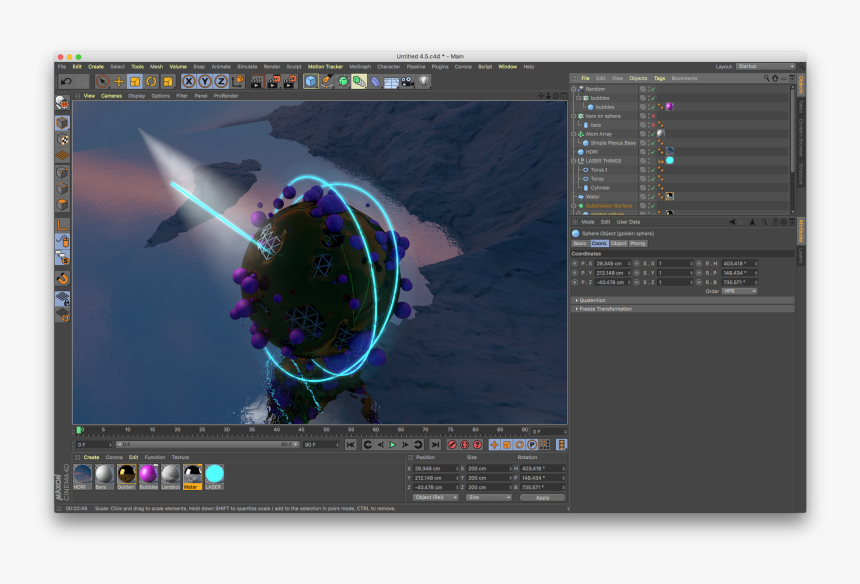Select the Rotate tool in the toolbar
The image size is (860, 584).
(x=151, y=82)
